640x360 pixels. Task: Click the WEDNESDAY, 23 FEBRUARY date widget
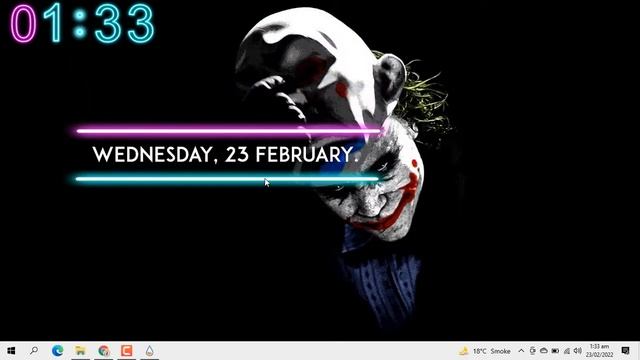(x=226, y=154)
